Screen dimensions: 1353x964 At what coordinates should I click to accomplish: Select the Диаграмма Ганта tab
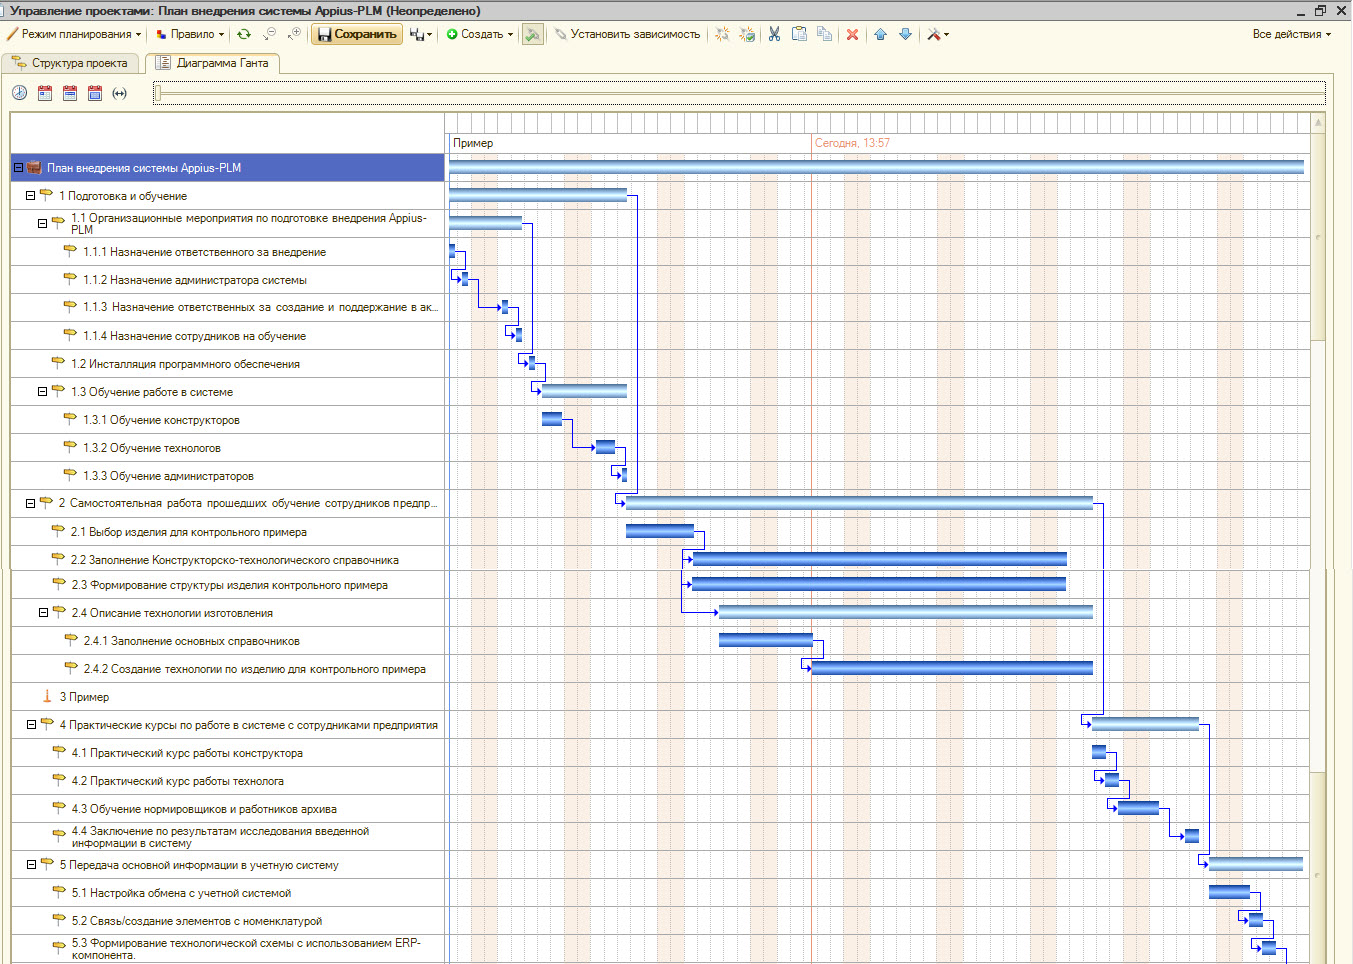point(212,63)
